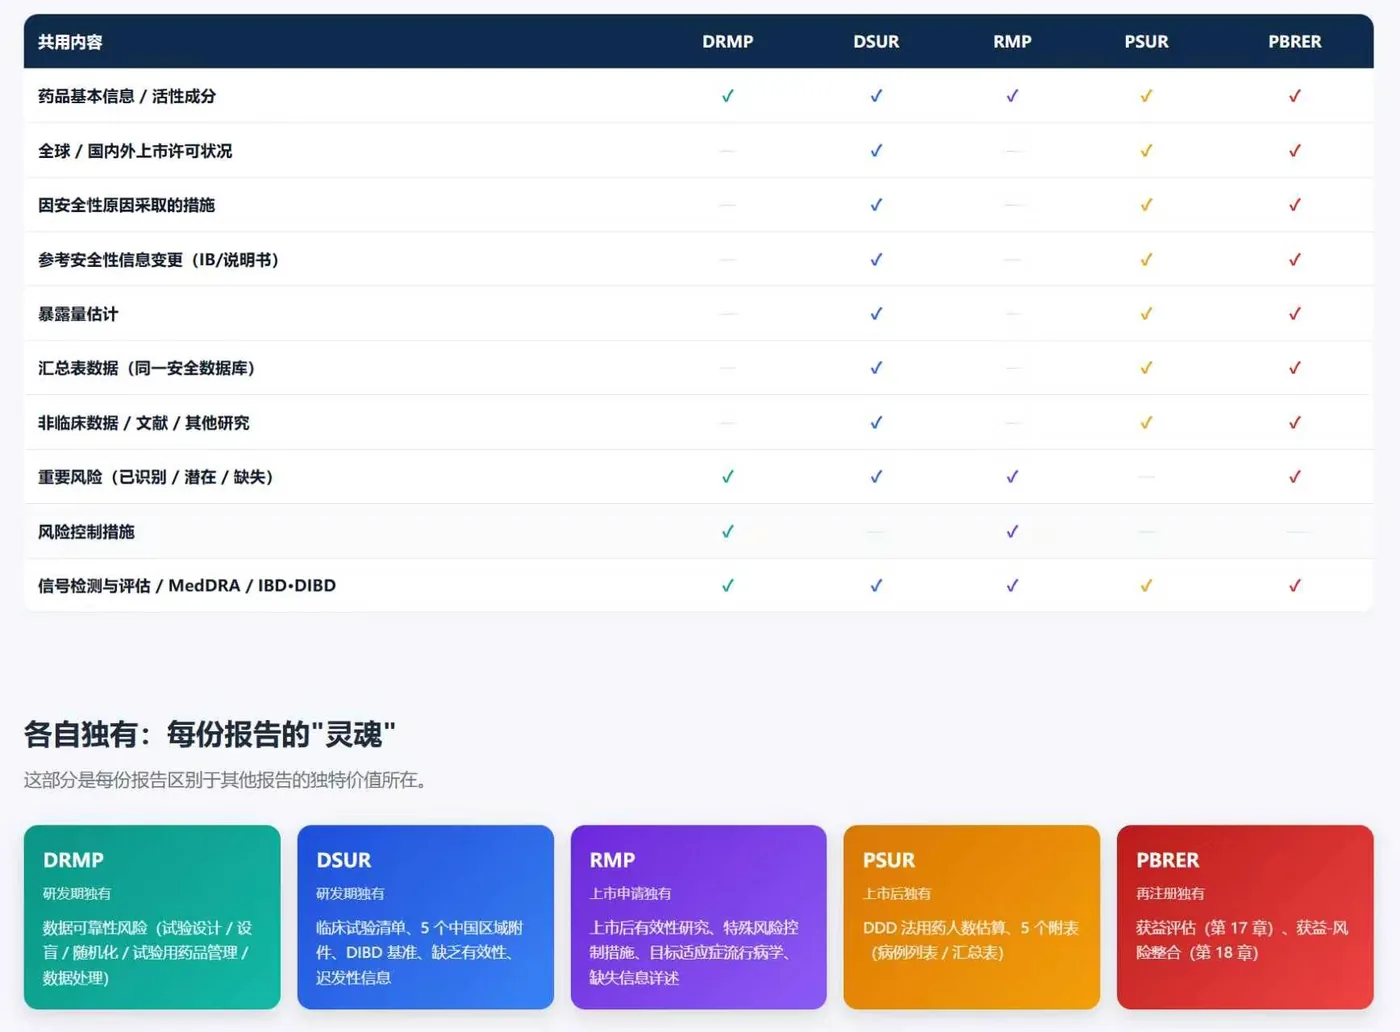1400x1032 pixels.
Task: Click the DSUR table column header
Action: click(876, 42)
